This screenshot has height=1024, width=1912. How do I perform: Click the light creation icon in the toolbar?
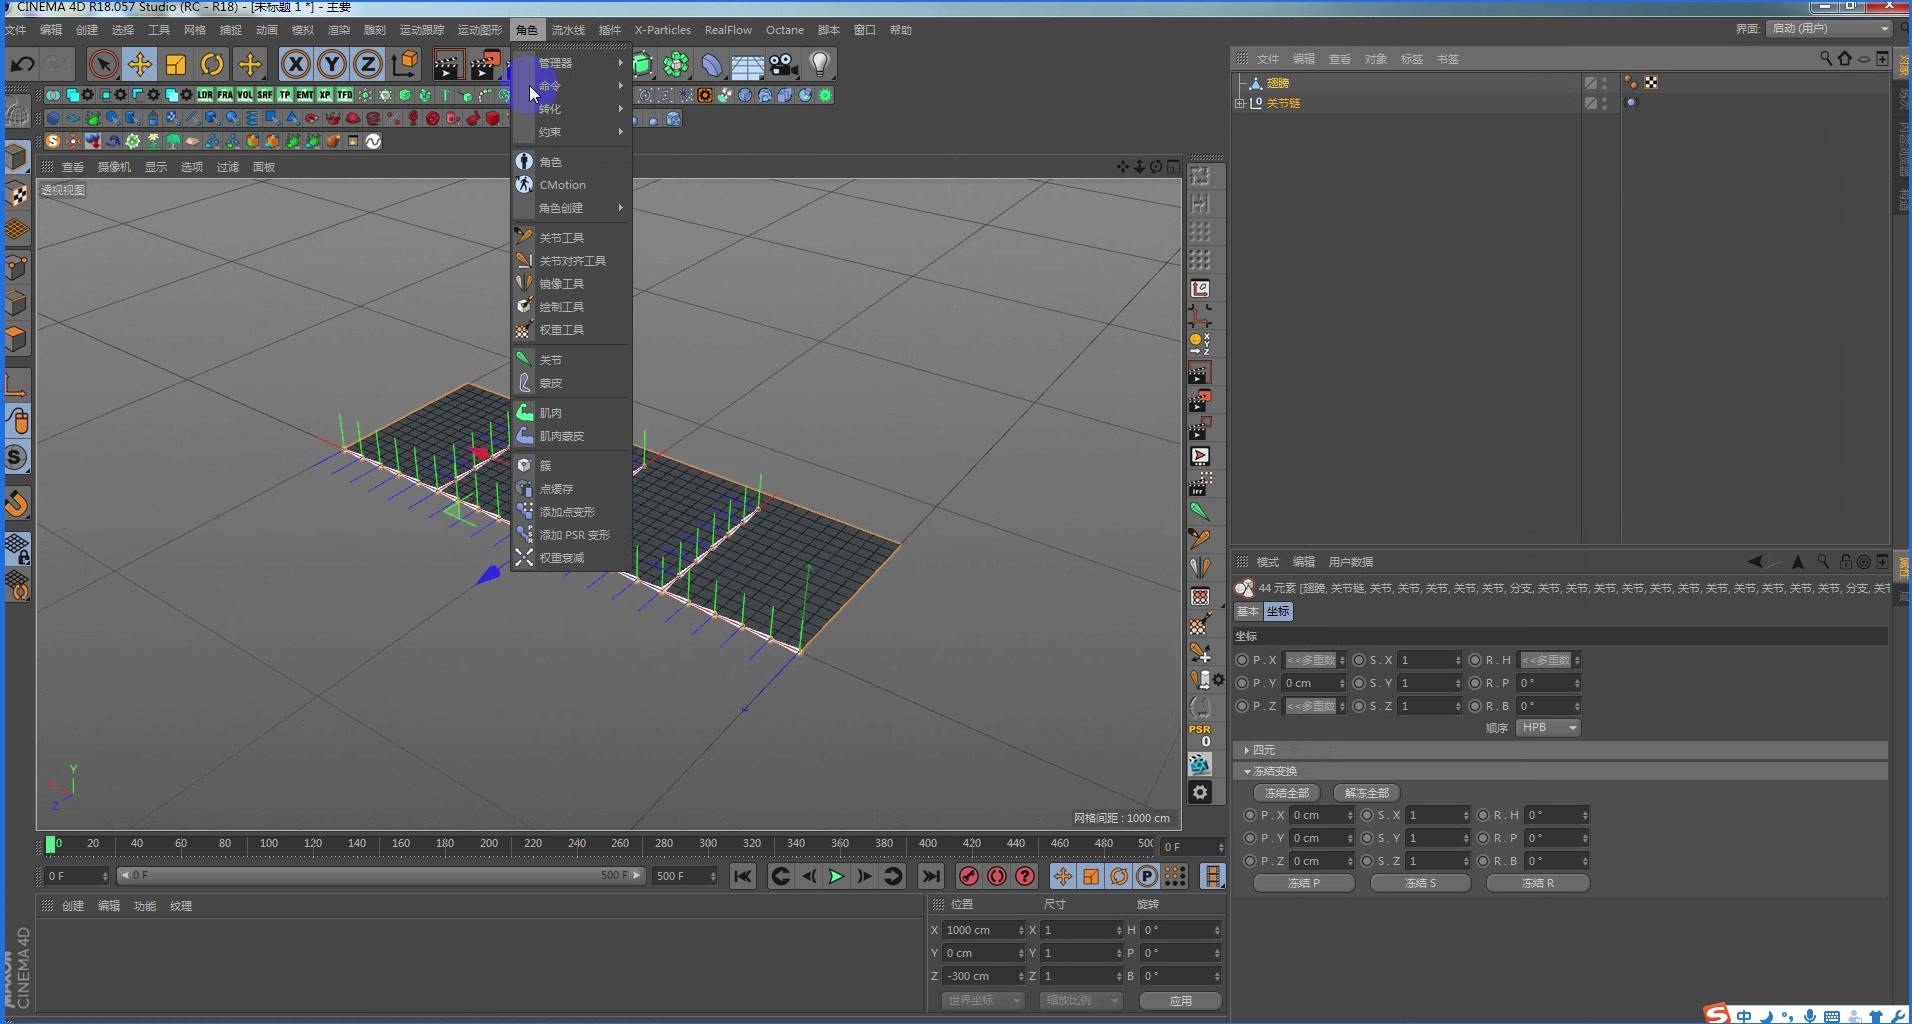(x=819, y=64)
